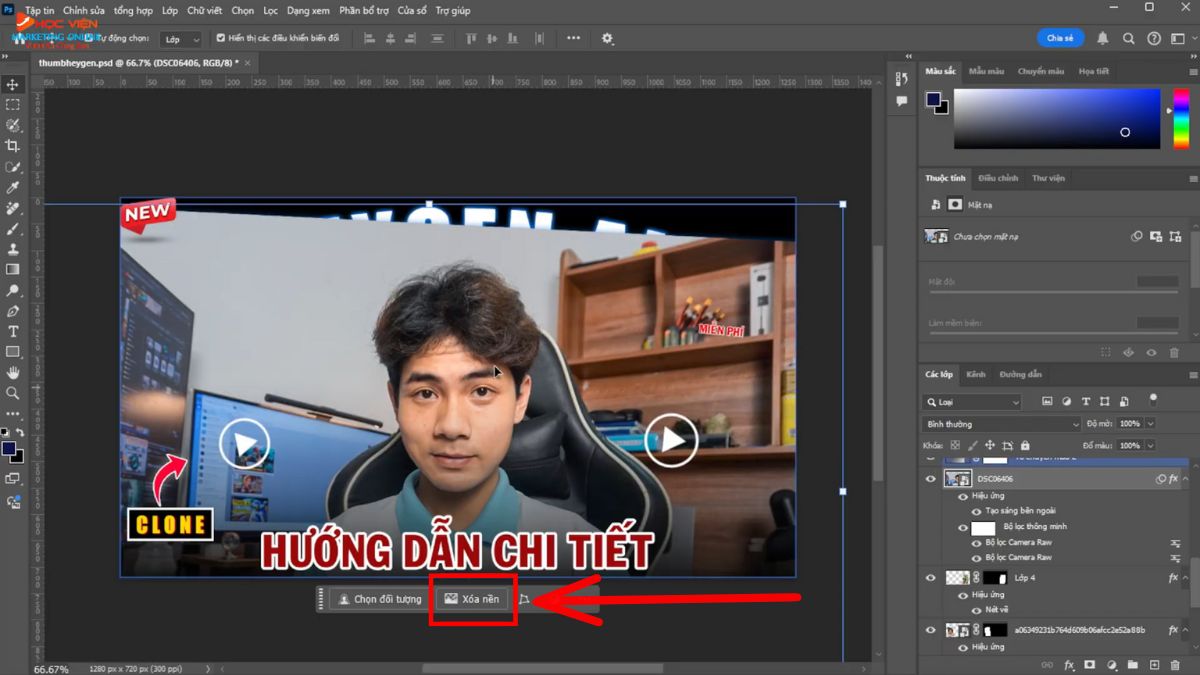Open the "Tập tin" menu

click(40, 10)
